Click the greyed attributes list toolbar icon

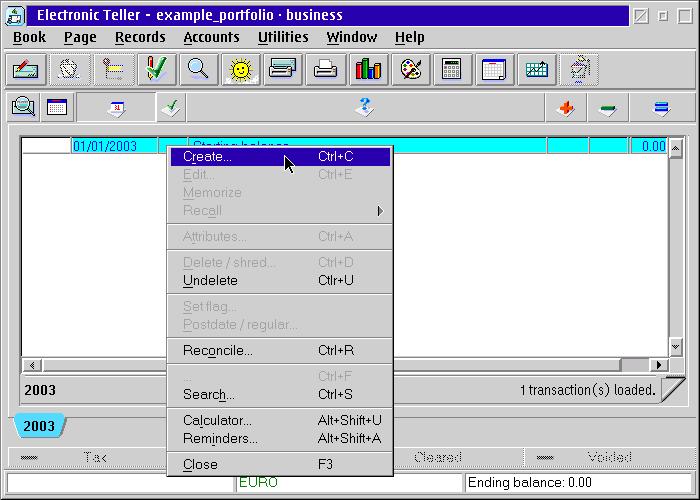point(113,70)
